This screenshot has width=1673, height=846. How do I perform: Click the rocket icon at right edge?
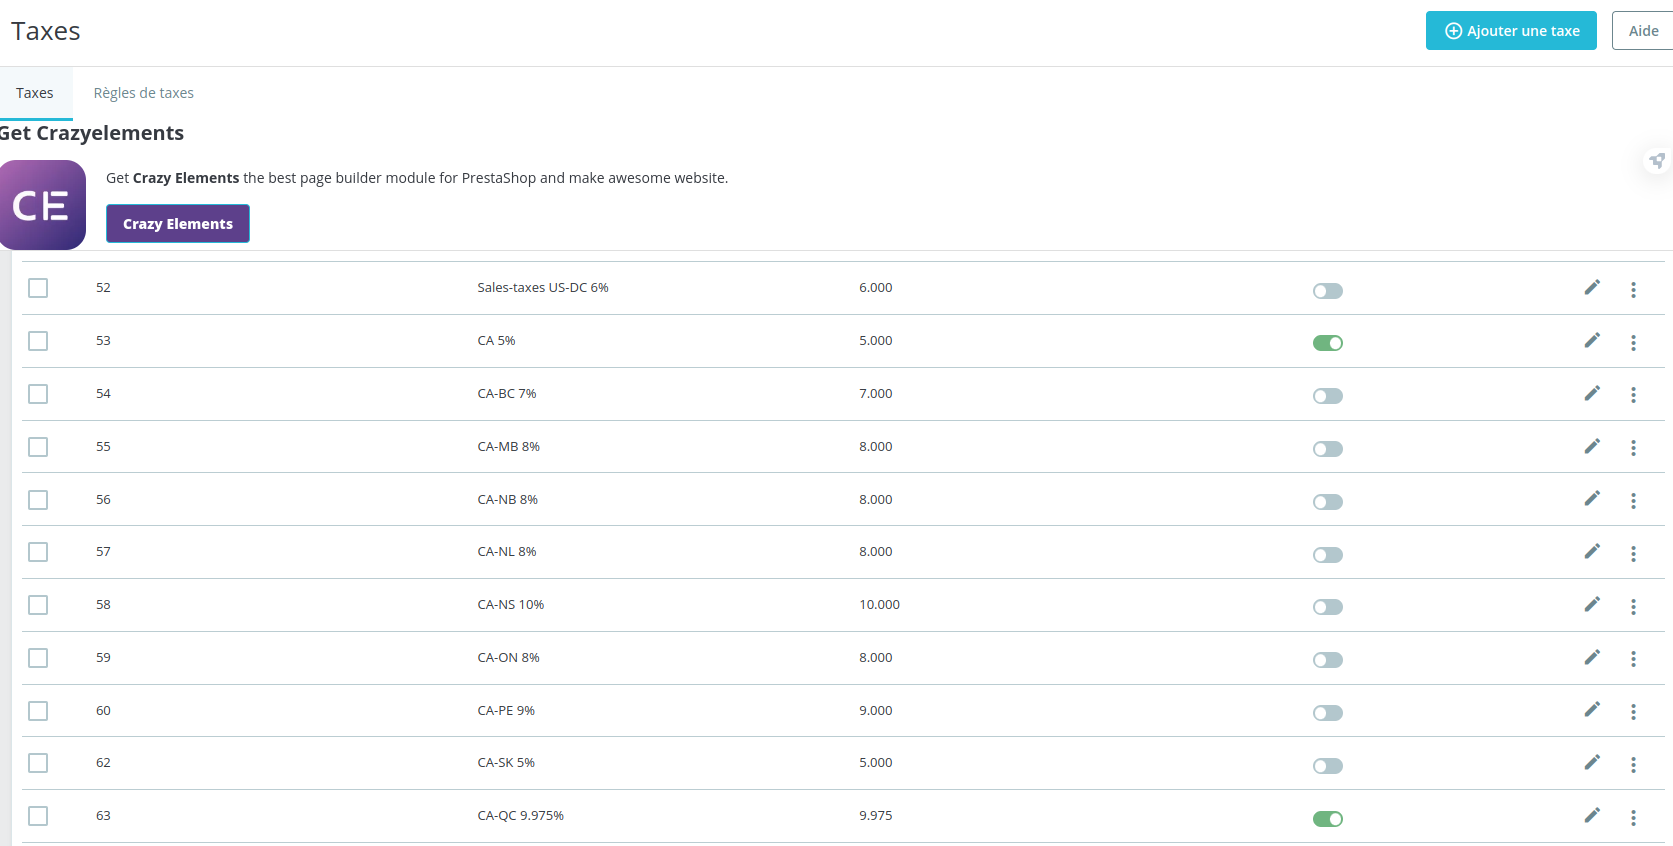point(1657,161)
